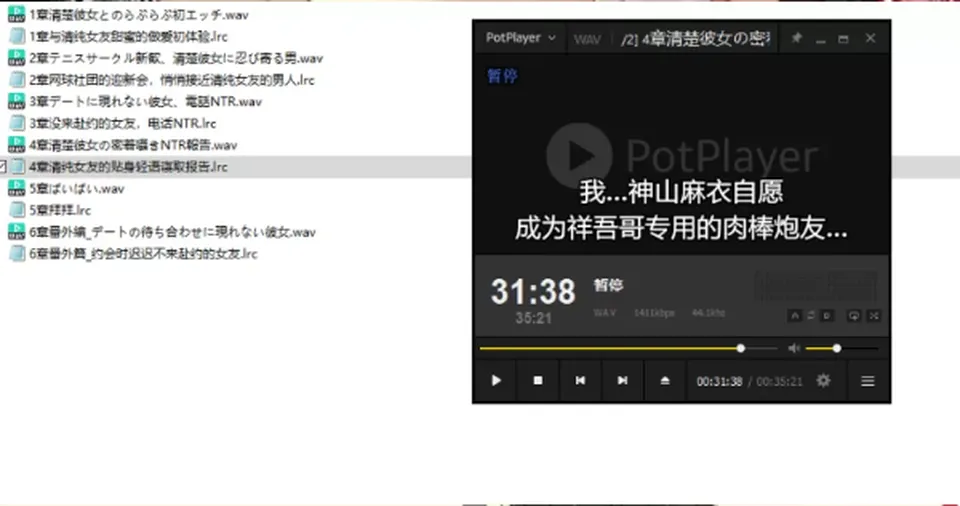Image resolution: width=960 pixels, height=506 pixels.
Task: Click the white 暂停 status in info panel
Action: pyautogui.click(x=608, y=285)
